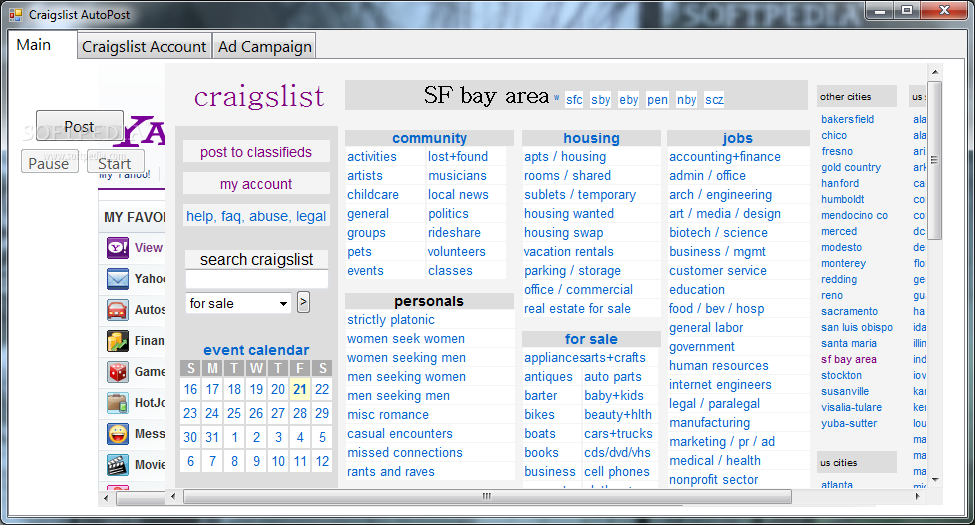Select the 'scz' subarea link
This screenshot has height=525, width=975.
pos(714,100)
